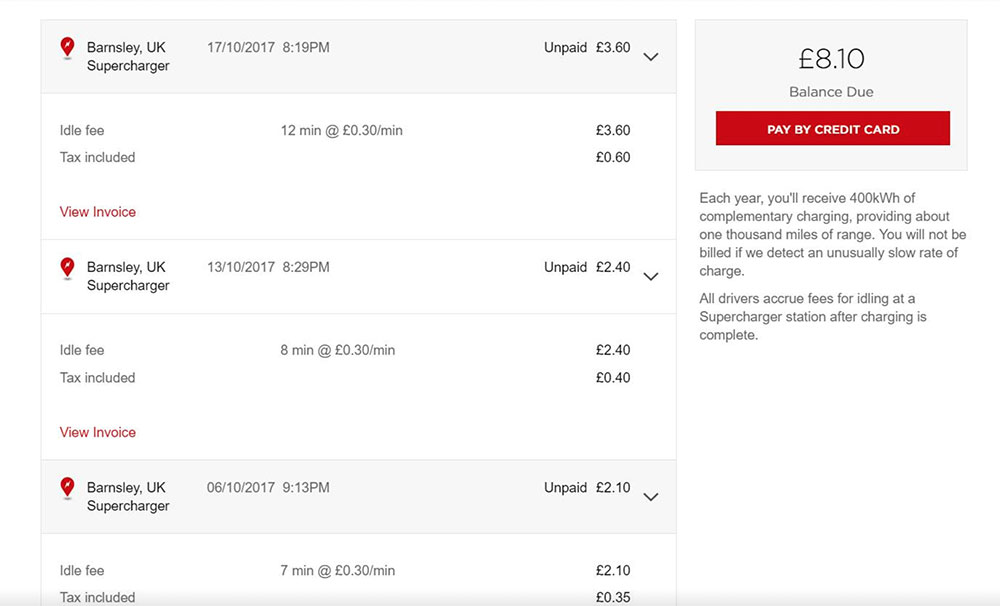This screenshot has height=606, width=1000.
Task: Click the Supercharger pin icon for 06/10/2017
Action: pos(67,487)
